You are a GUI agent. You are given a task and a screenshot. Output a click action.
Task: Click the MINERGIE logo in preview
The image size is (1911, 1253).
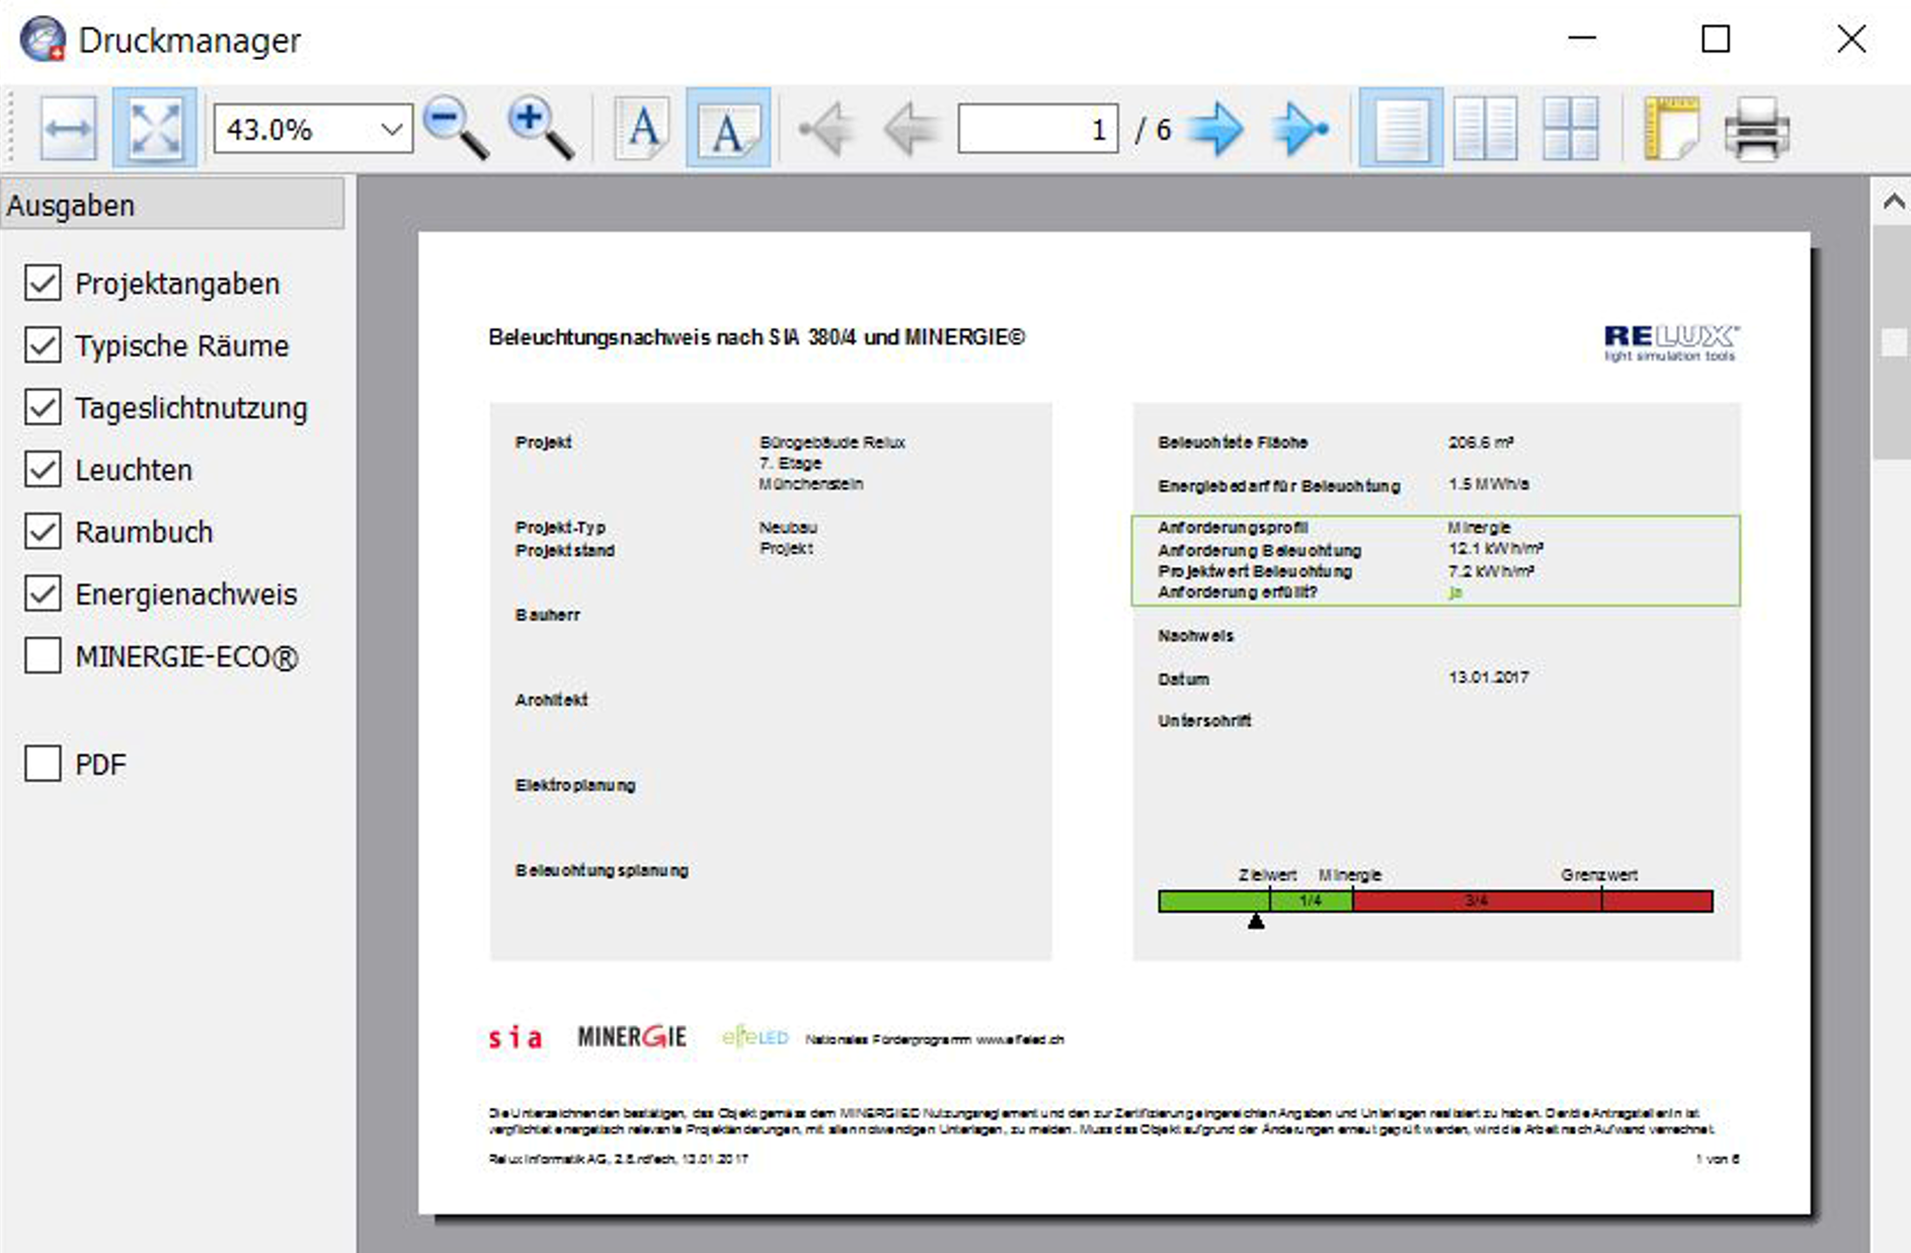pos(632,1037)
